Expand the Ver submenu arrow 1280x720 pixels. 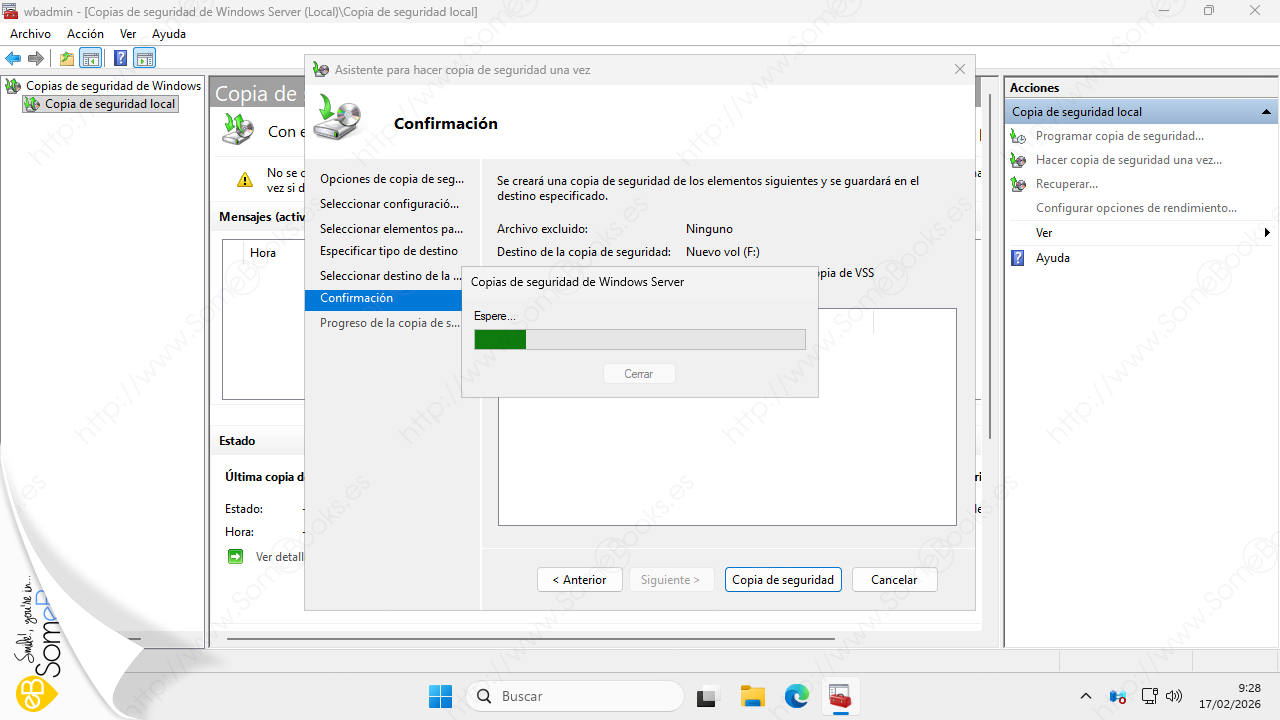(x=1267, y=233)
